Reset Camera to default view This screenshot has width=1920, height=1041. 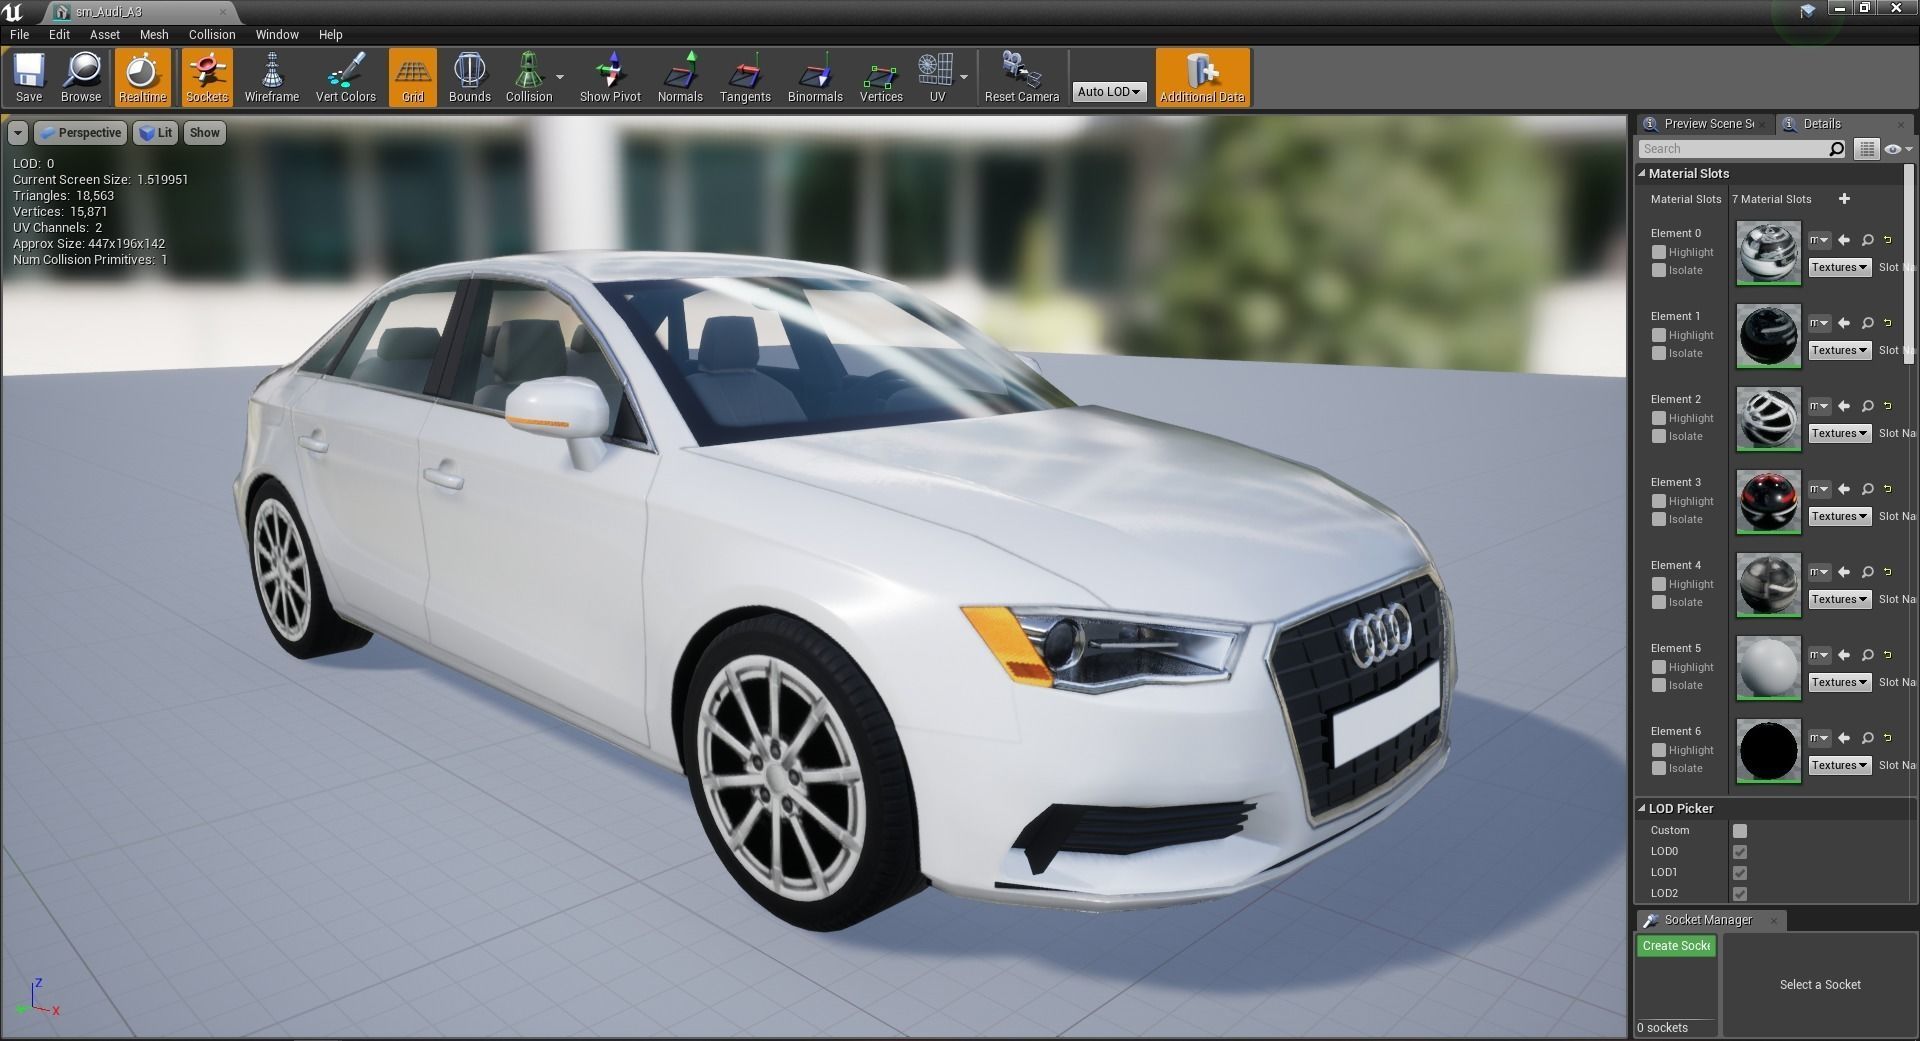[x=1021, y=78]
